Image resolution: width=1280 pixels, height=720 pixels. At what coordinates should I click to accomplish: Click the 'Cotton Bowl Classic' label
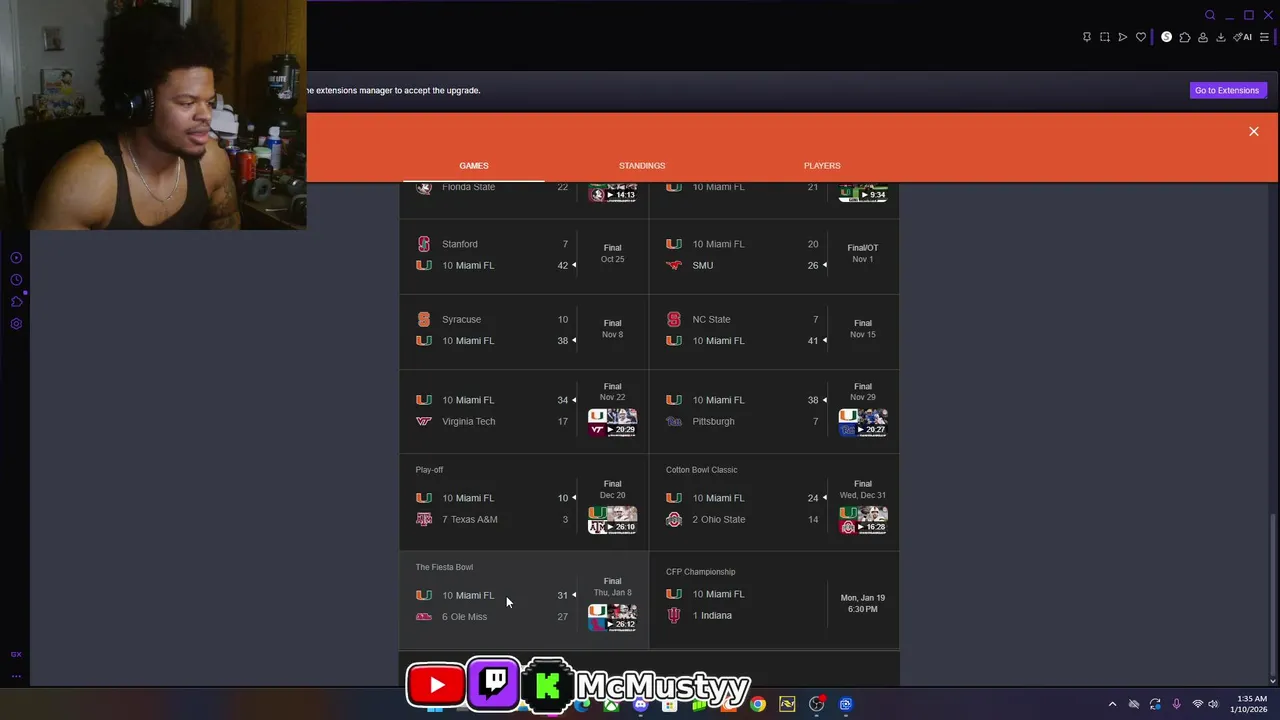coord(701,470)
